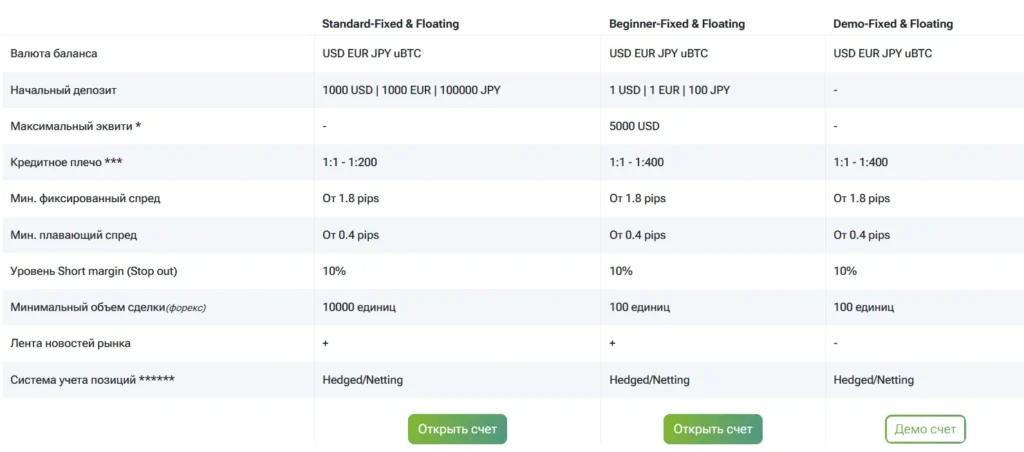The width and height of the screenshot is (1024, 452).
Task: Click the 5000 USD maximum equity value
Action: tap(635, 126)
